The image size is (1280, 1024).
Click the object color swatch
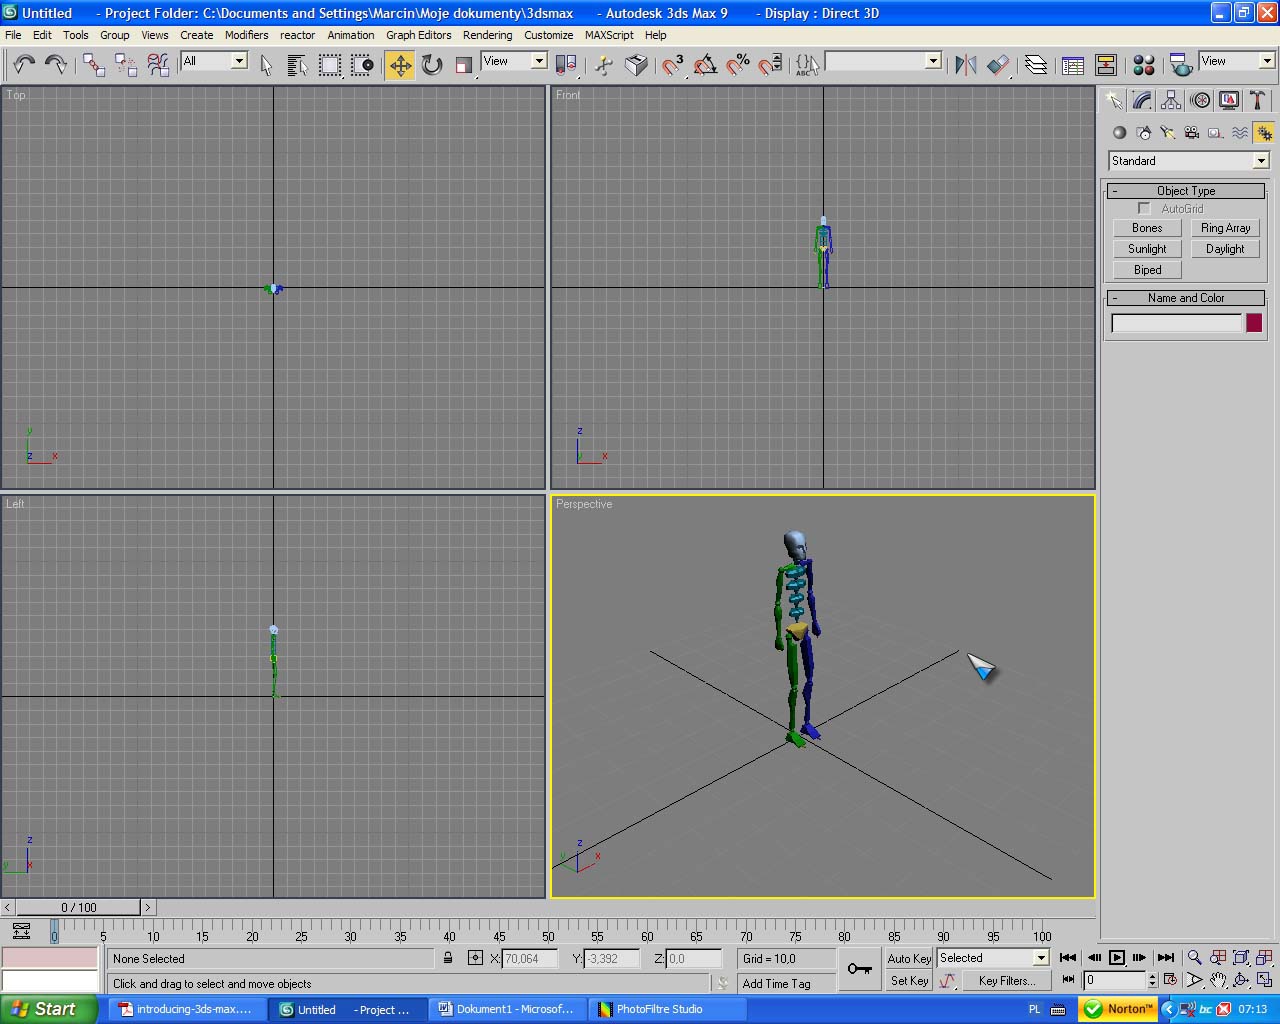(1253, 323)
